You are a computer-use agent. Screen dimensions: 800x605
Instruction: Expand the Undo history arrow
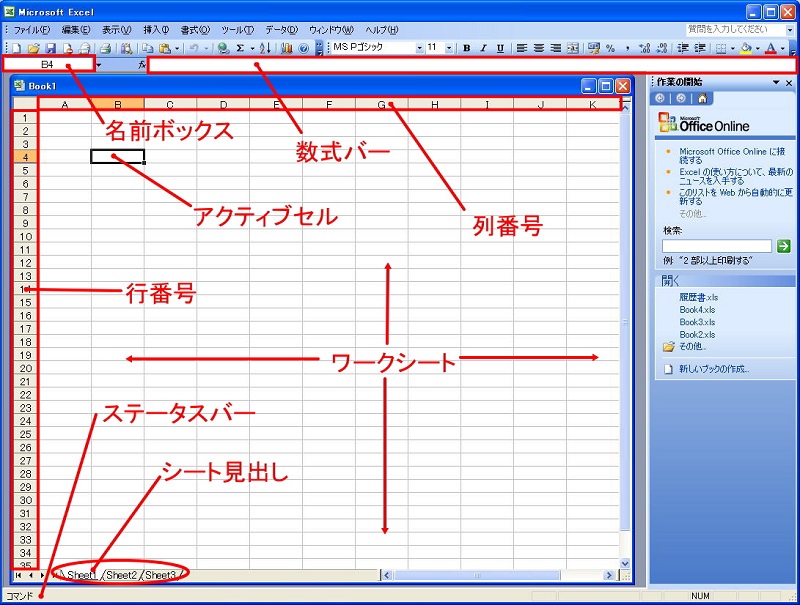pos(207,48)
